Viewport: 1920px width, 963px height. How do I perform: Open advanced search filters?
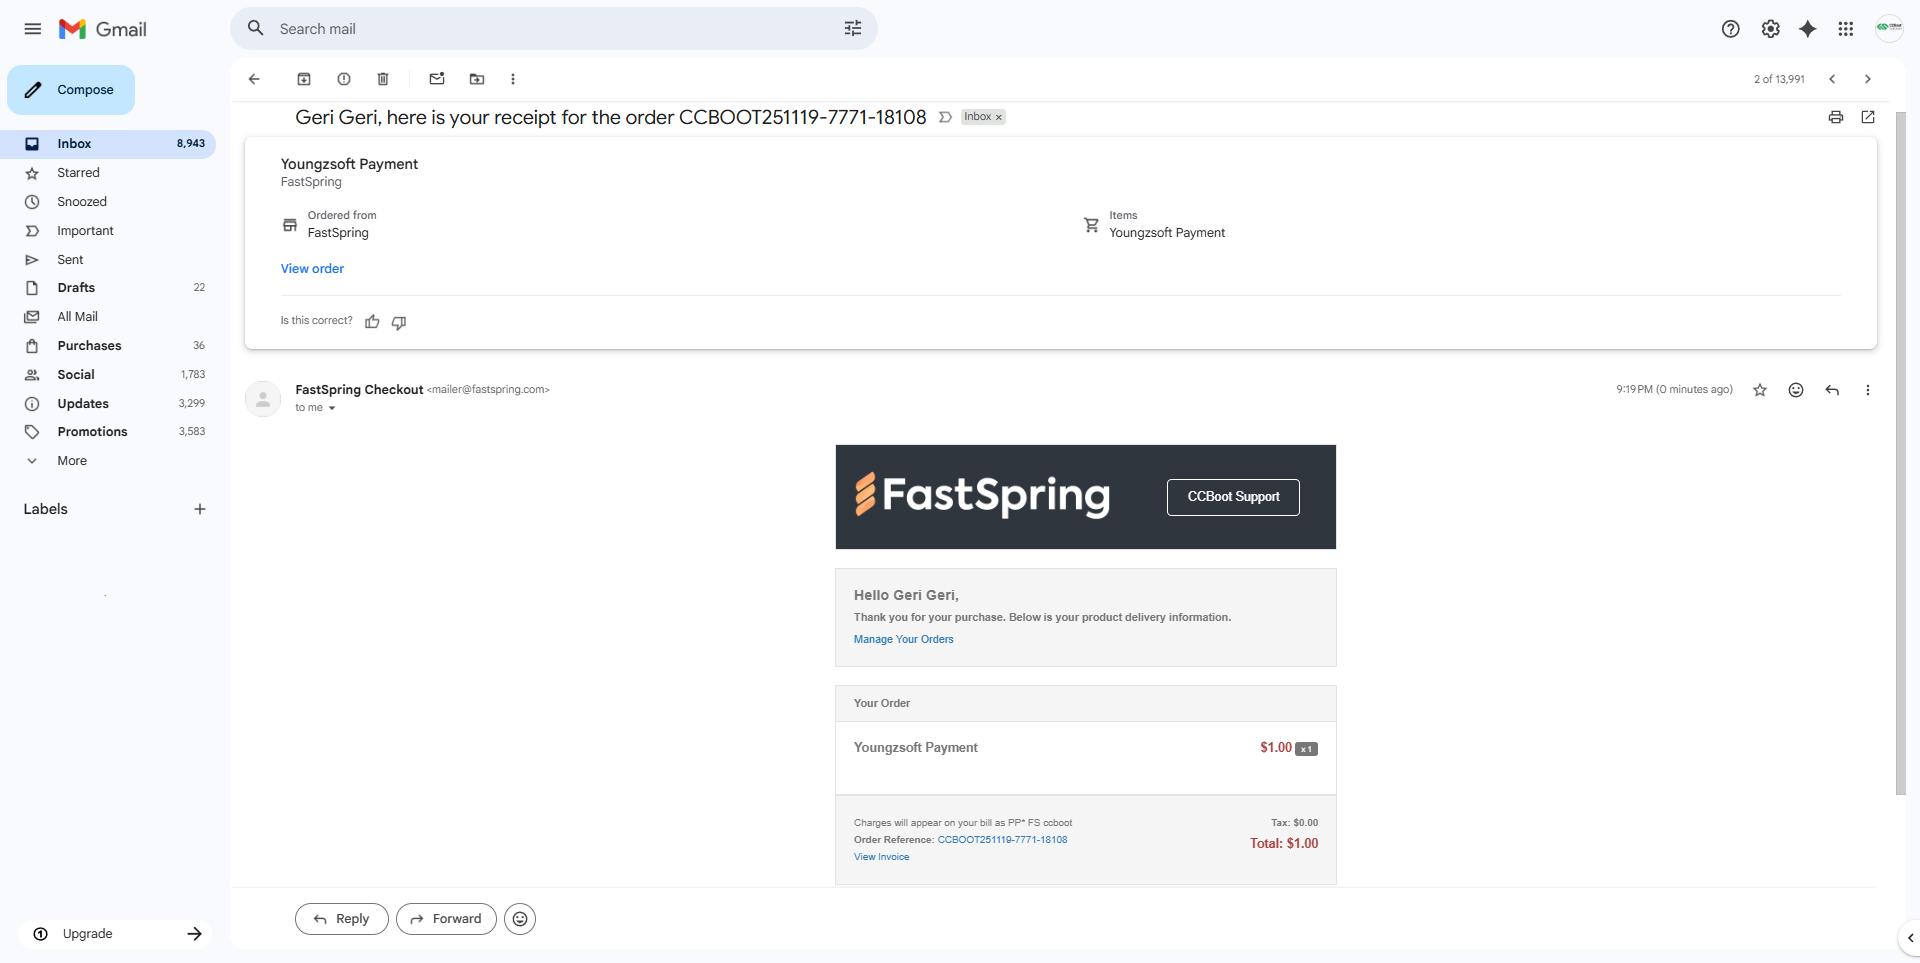[852, 28]
